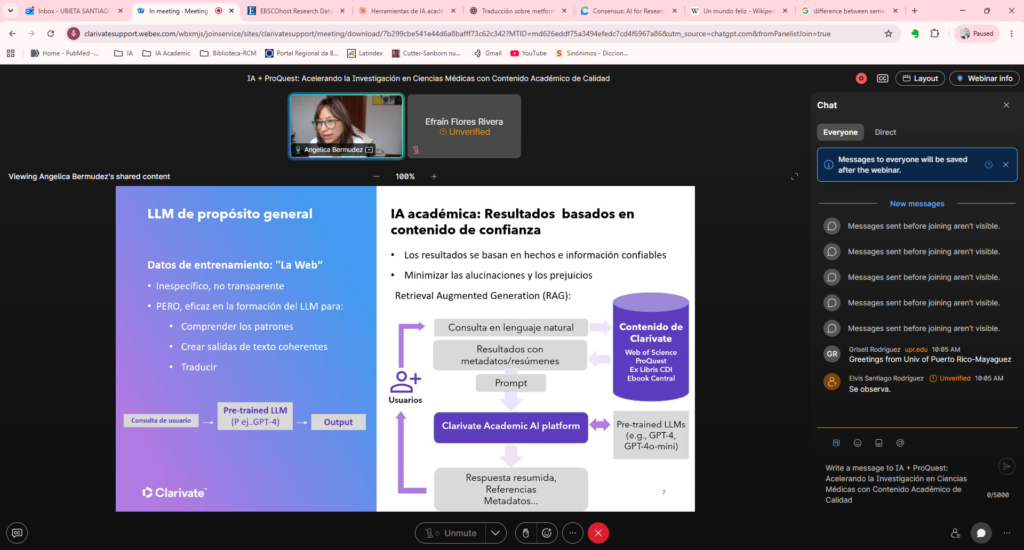
Task: Open the apps grid in bookmarks bar
Action: (10, 54)
